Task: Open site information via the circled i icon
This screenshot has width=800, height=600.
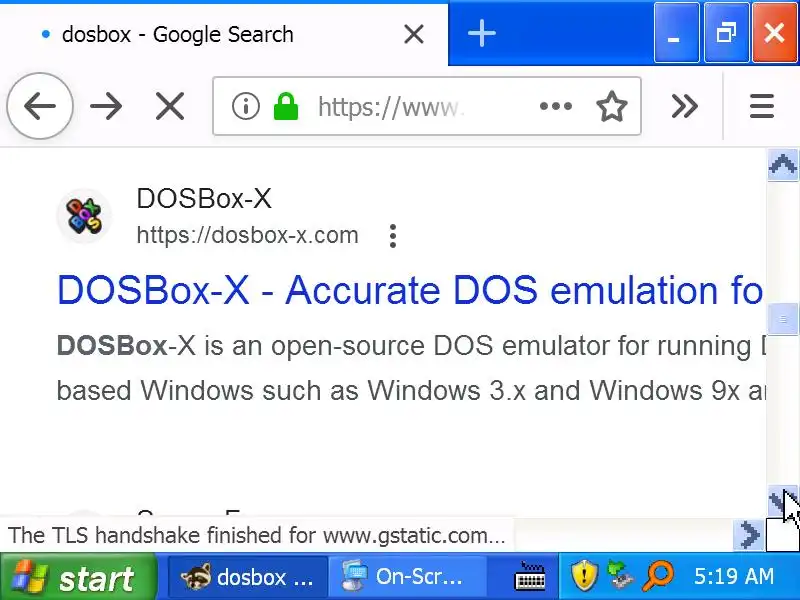Action: [x=245, y=106]
